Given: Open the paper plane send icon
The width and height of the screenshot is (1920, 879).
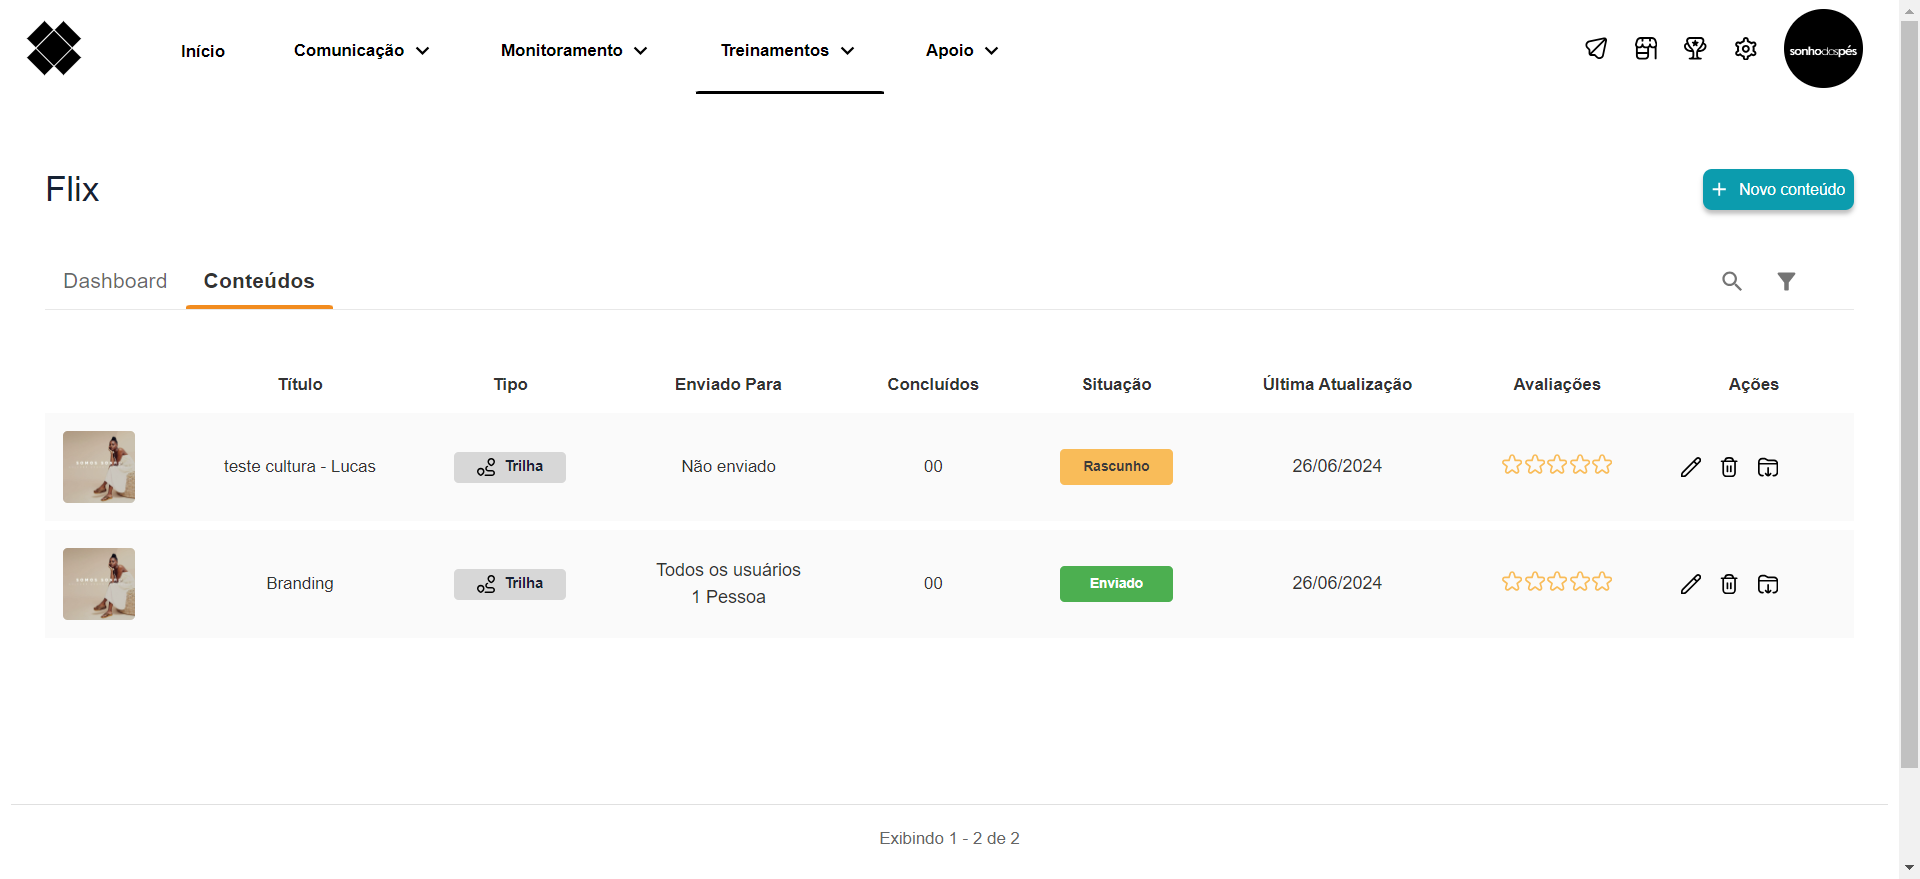Looking at the screenshot, I should (x=1596, y=48).
